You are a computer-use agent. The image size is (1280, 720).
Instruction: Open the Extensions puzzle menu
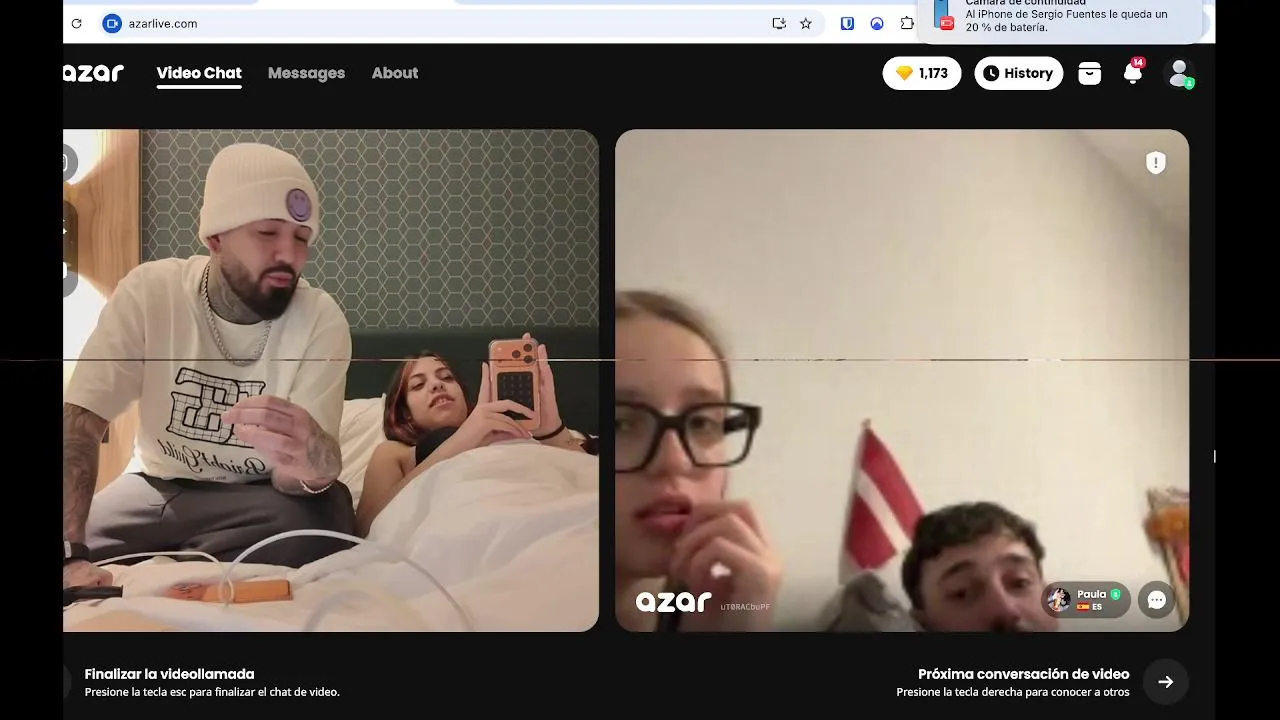click(x=907, y=23)
